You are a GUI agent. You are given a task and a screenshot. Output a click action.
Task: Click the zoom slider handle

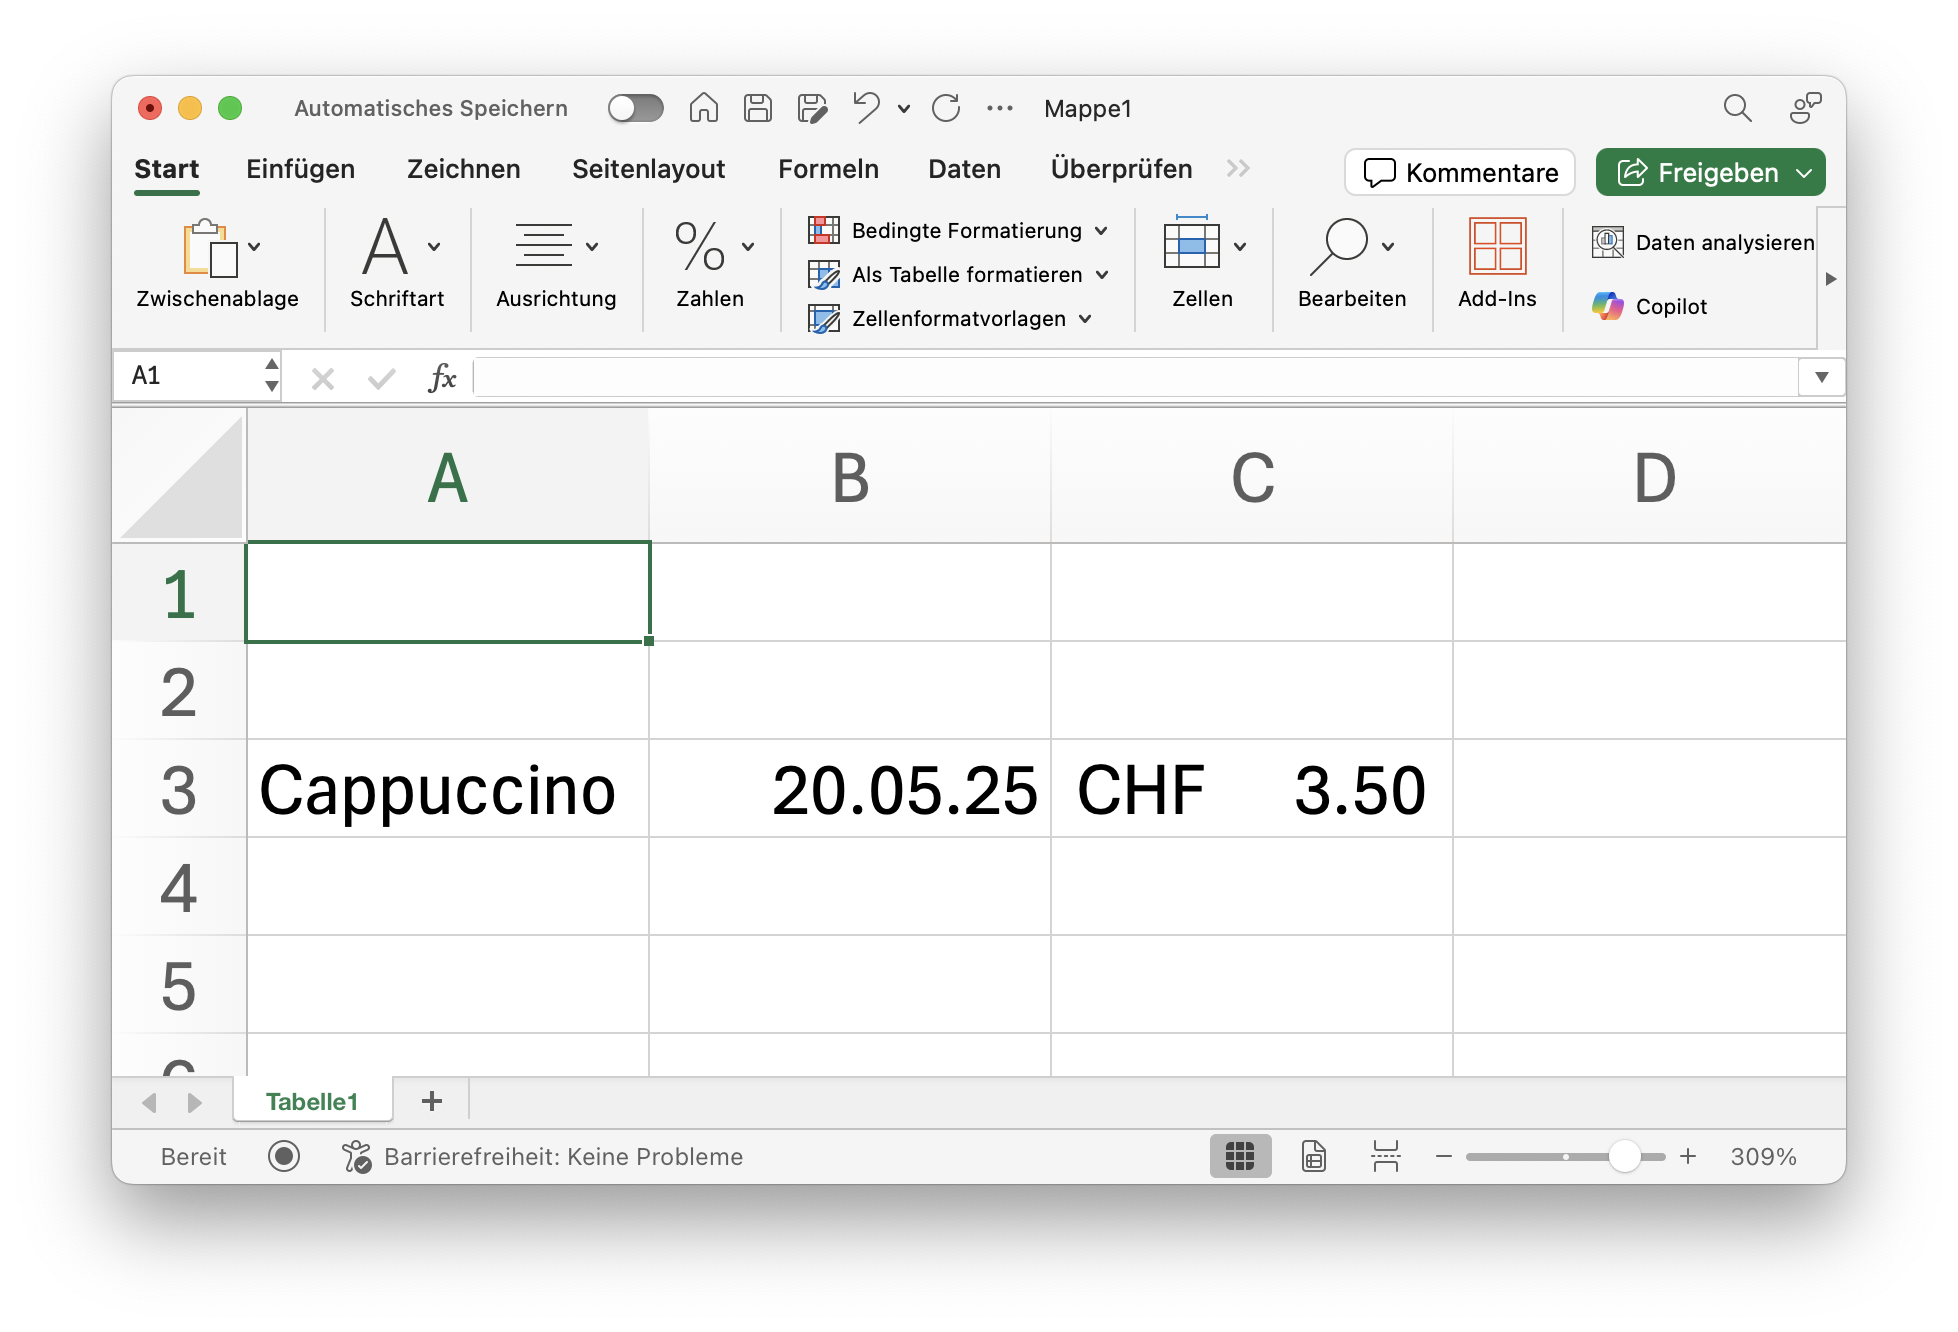point(1625,1157)
